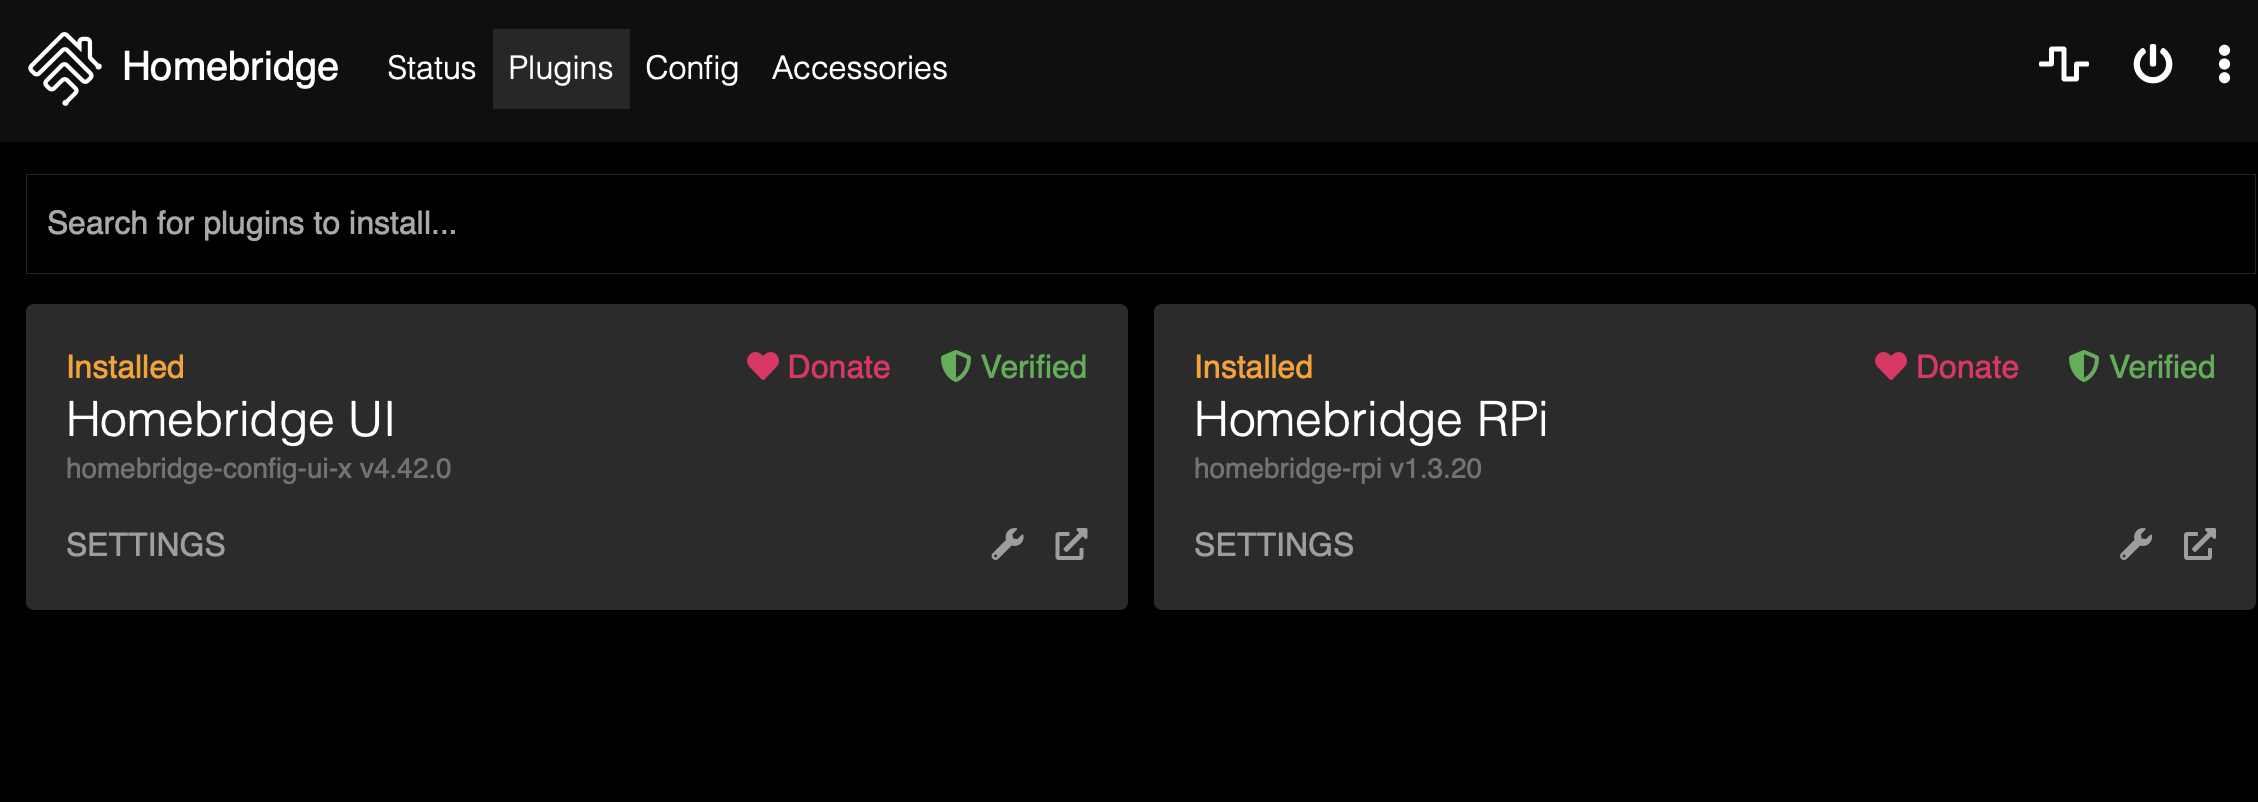Switch to the Status tab
This screenshot has height=802, width=2258.
click(431, 68)
